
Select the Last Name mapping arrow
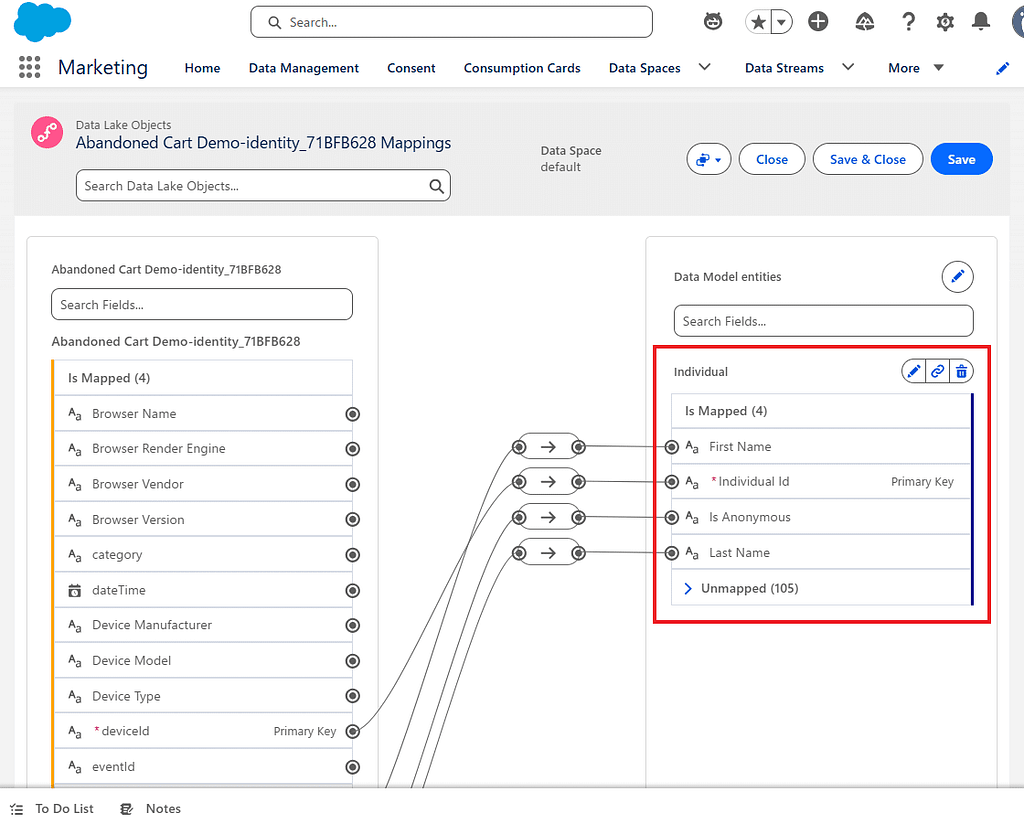548,553
